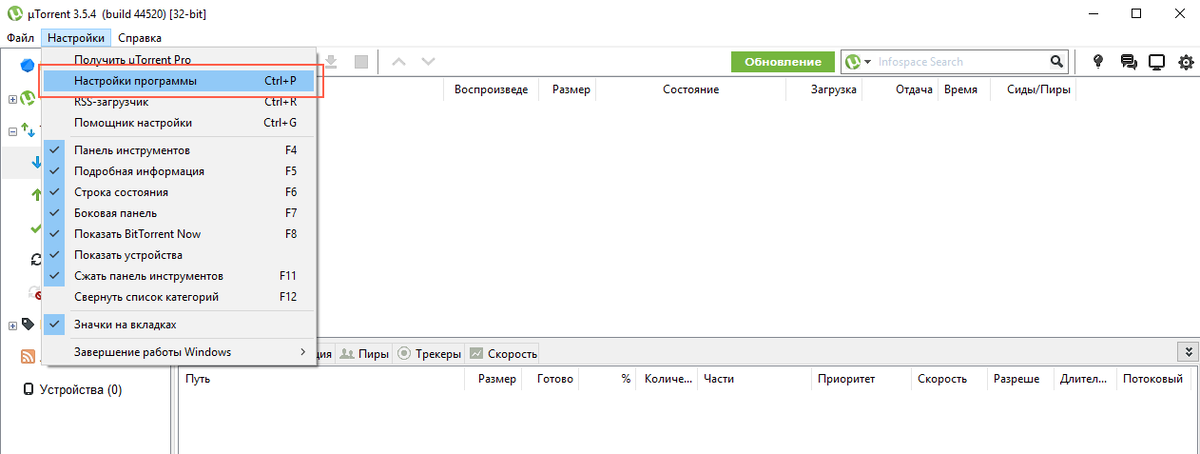Expand the Завершение работы Windows submenu
This screenshot has width=1200, height=454.
(180, 352)
